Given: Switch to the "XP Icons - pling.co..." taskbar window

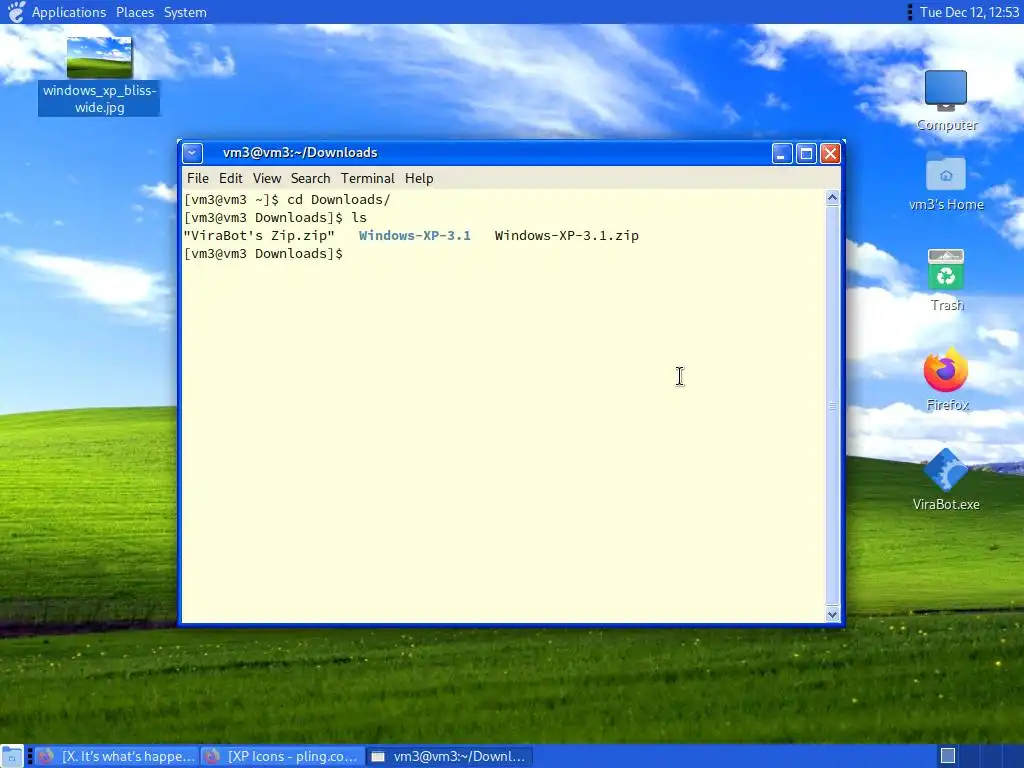Looking at the screenshot, I should click(x=282, y=756).
